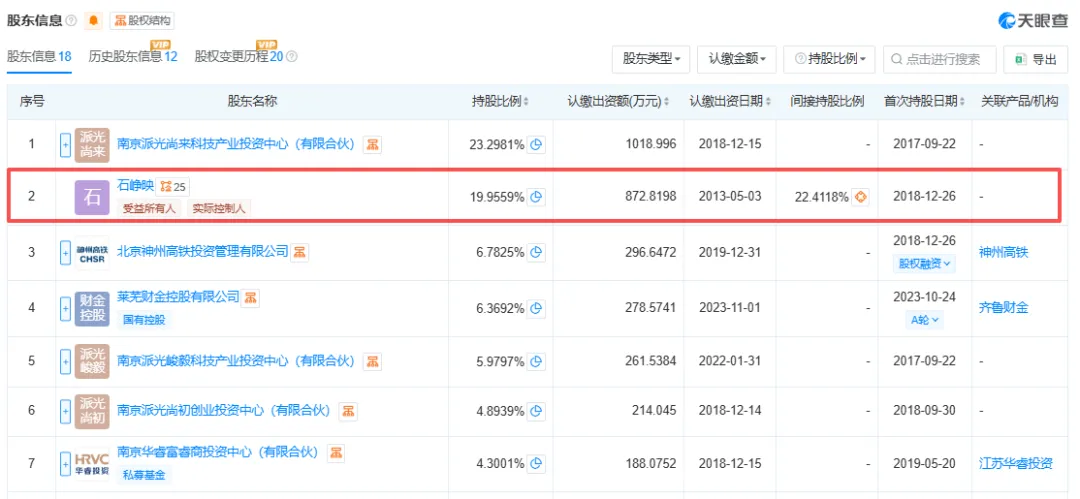Screen dimensions: 1080x499
Task: Focus the 点击进行搜索 search field
Action: tap(939, 59)
